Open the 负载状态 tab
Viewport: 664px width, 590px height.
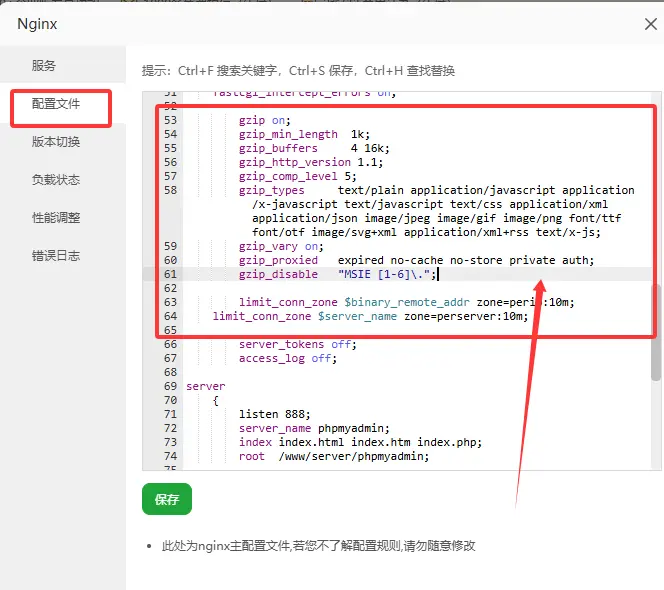pyautogui.click(x=63, y=180)
